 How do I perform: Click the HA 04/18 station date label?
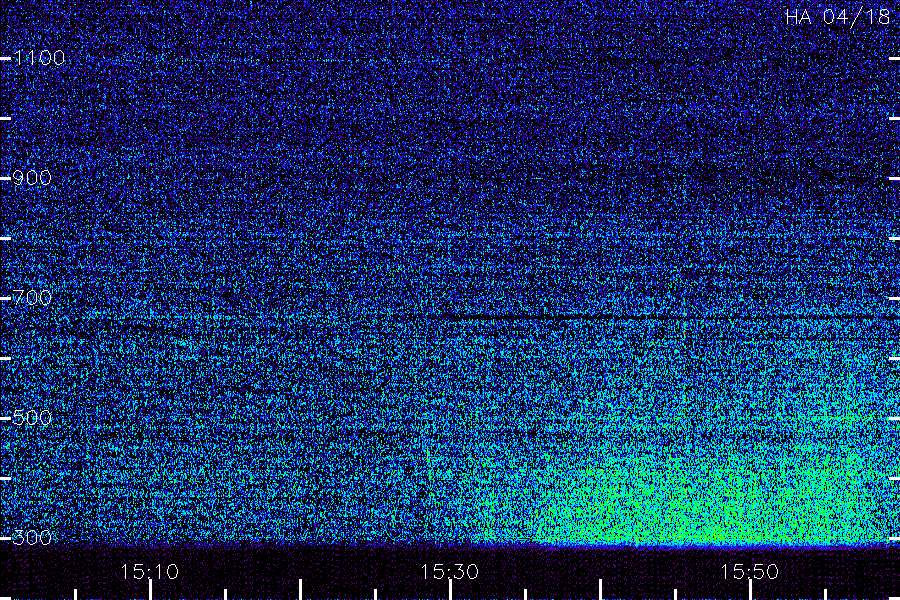[837, 17]
